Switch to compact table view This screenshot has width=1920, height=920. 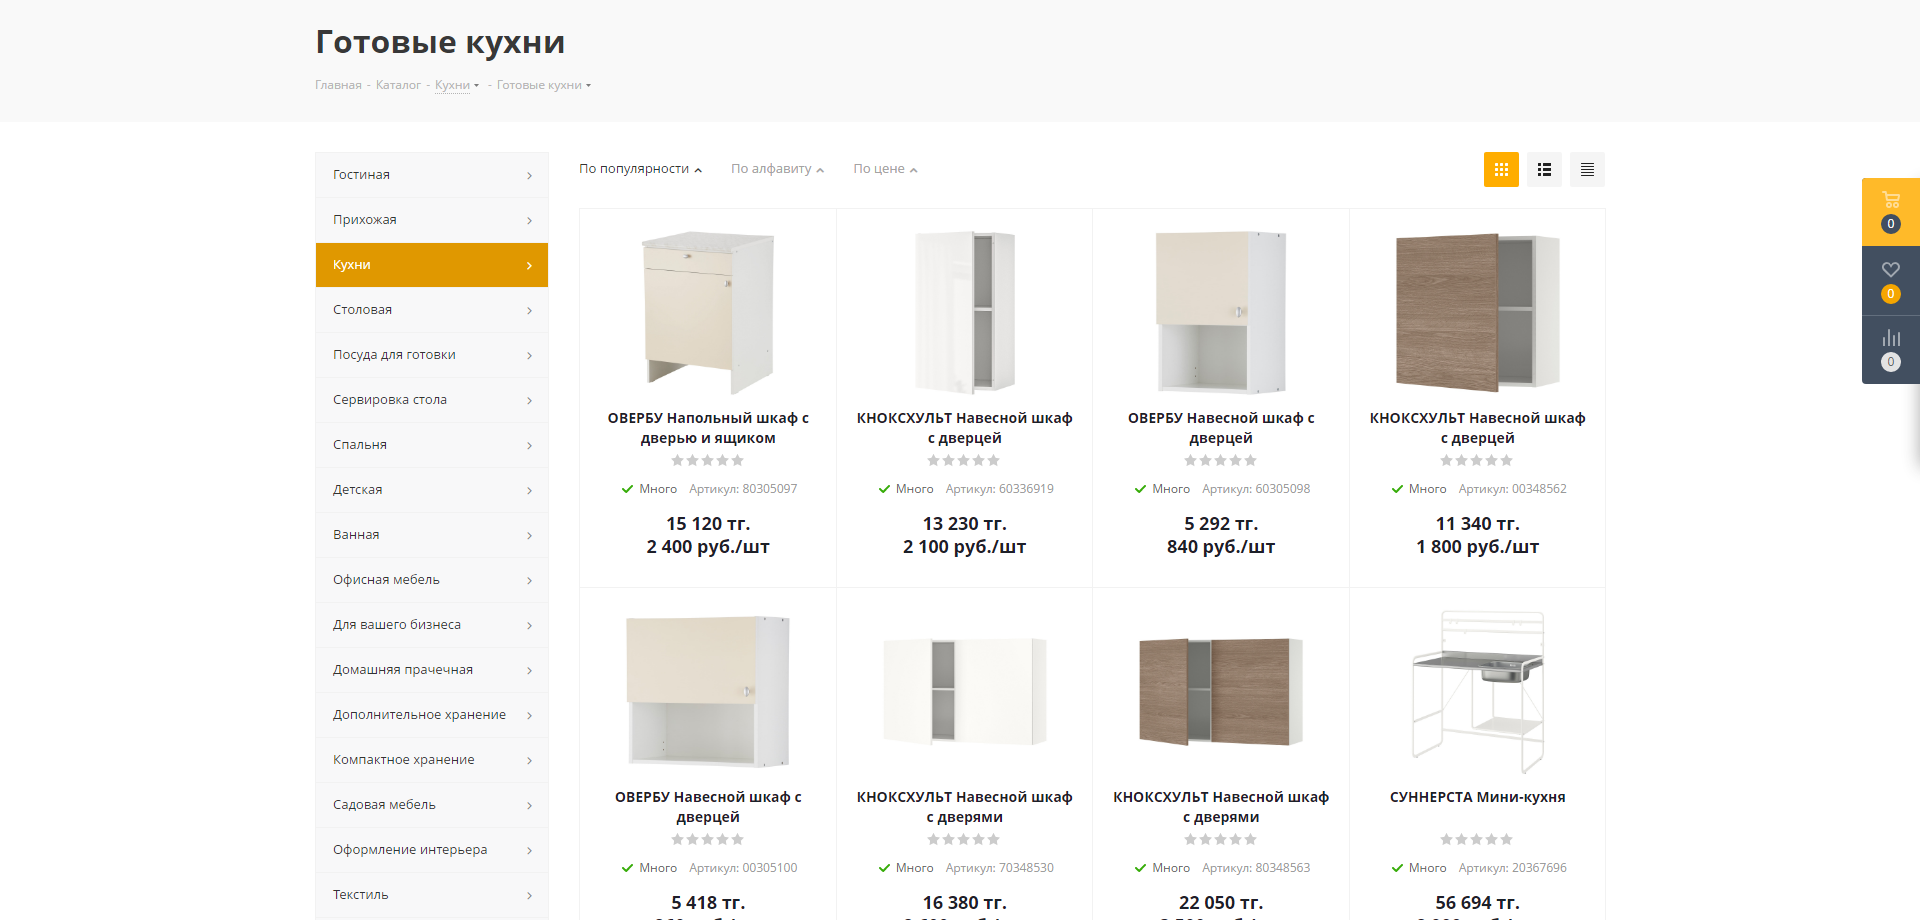tap(1587, 170)
